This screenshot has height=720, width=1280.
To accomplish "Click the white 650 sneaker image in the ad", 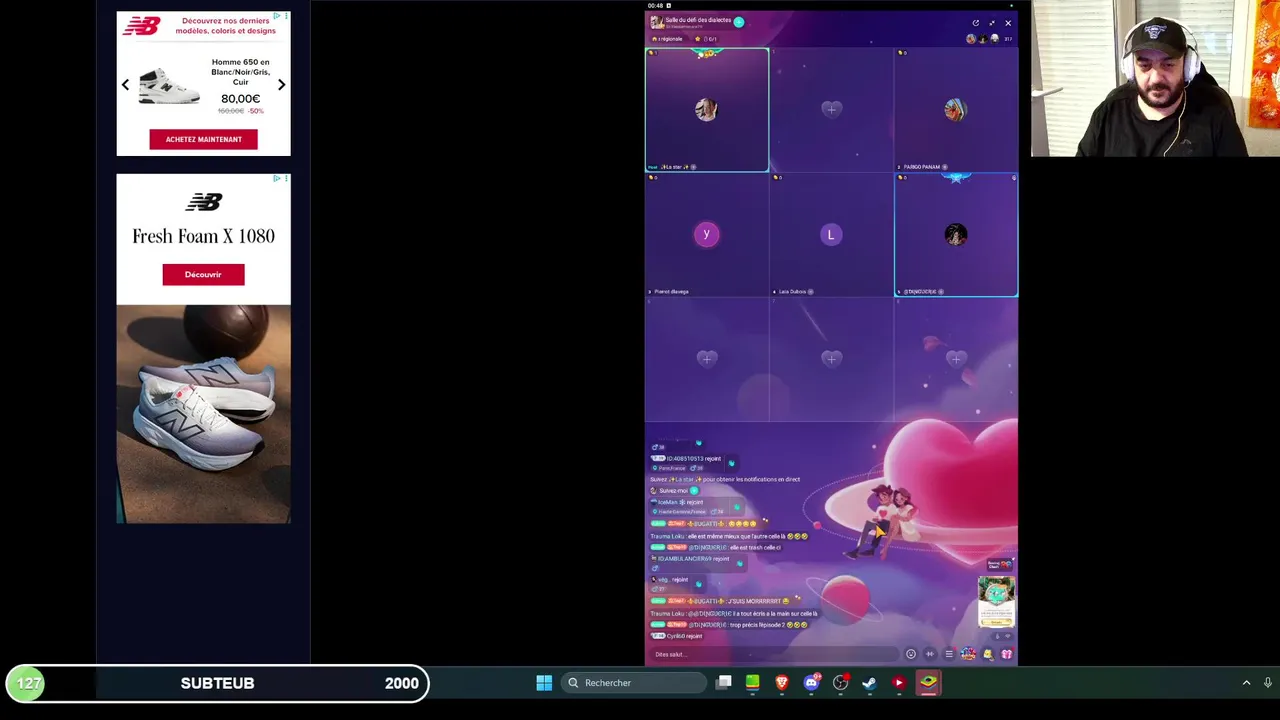I will pos(167,85).
